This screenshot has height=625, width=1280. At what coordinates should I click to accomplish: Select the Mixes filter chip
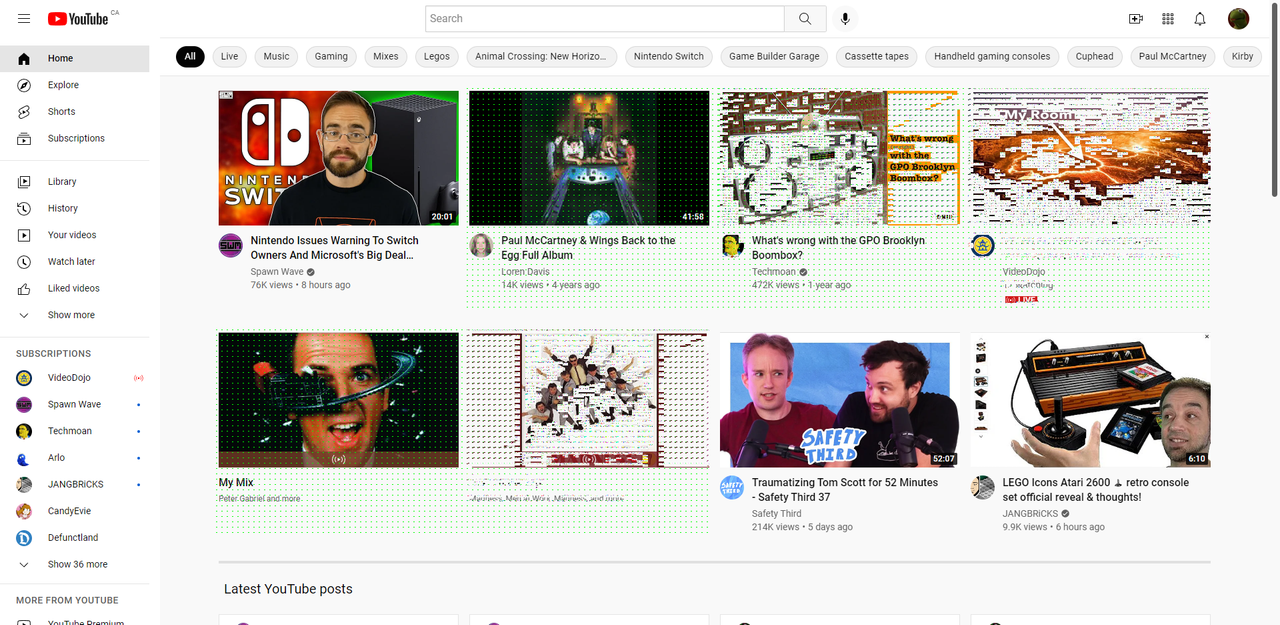[386, 56]
